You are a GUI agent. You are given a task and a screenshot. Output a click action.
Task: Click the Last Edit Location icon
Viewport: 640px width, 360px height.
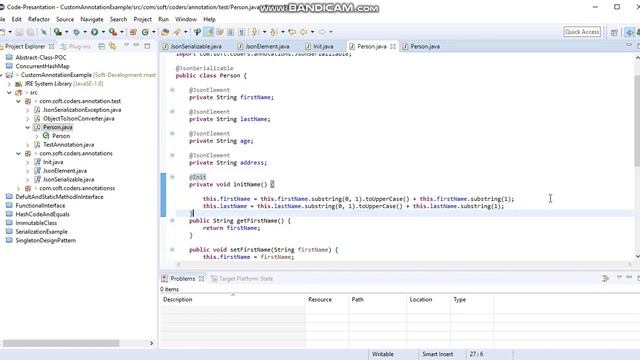[x=292, y=32]
